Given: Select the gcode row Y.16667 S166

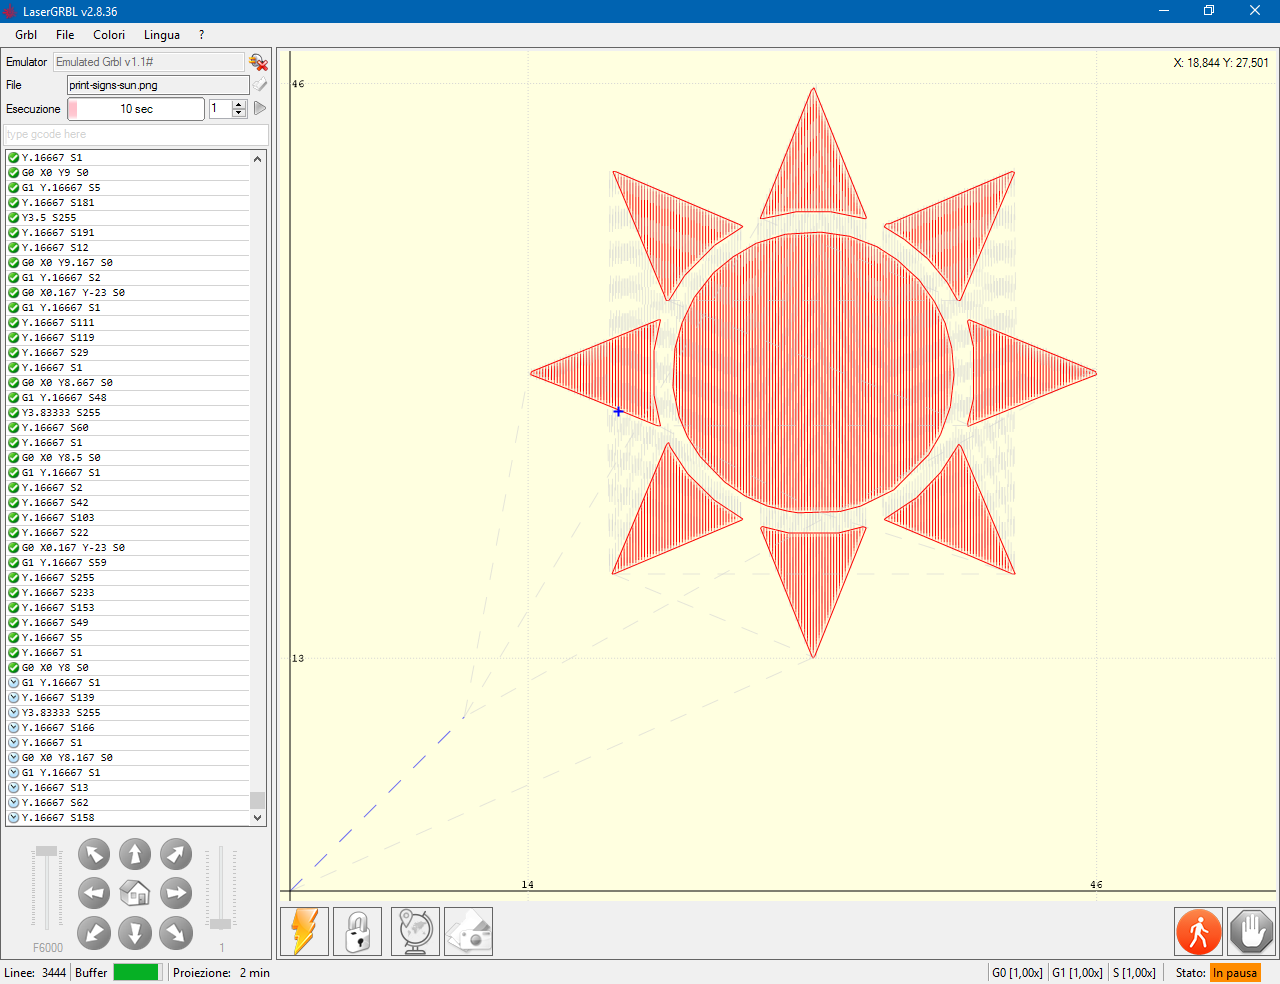Looking at the screenshot, I should [x=128, y=727].
